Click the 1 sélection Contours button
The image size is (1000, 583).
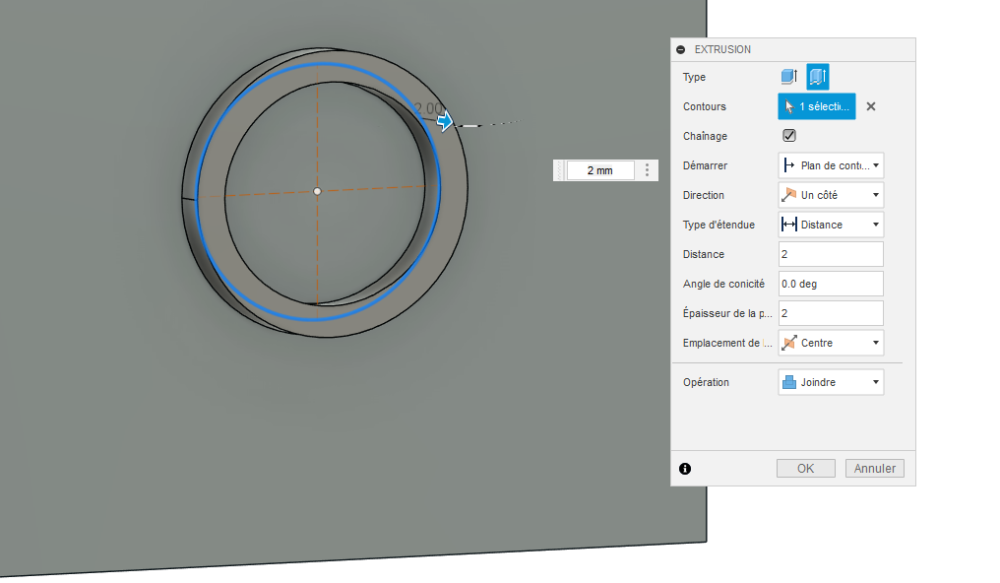tap(816, 107)
